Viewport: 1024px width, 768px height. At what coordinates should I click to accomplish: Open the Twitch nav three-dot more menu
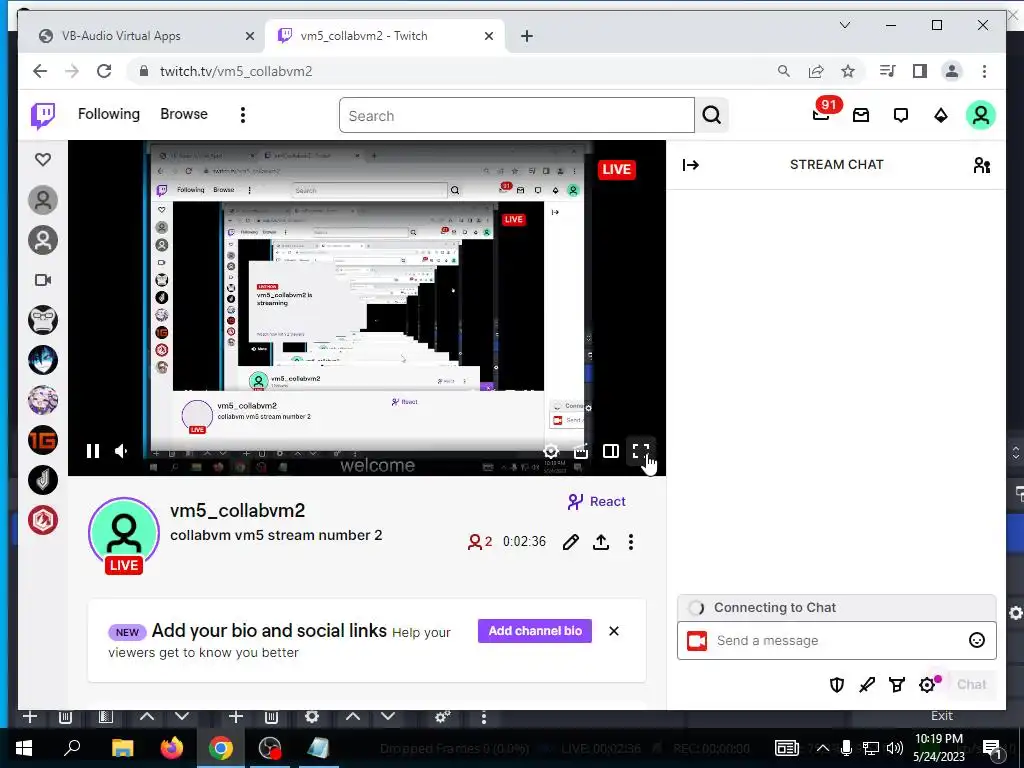pyautogui.click(x=243, y=115)
